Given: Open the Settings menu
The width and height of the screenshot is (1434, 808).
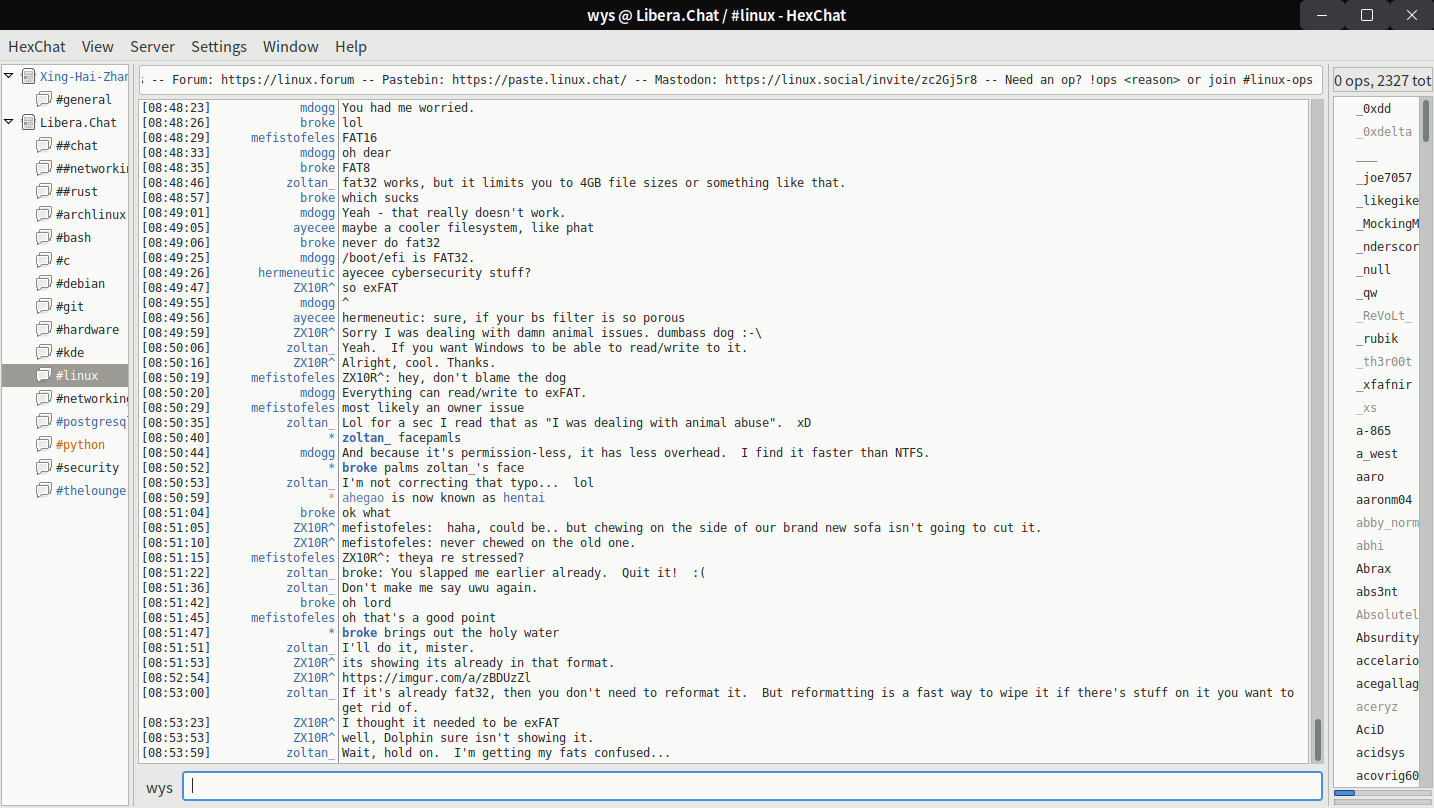Looking at the screenshot, I should (218, 46).
